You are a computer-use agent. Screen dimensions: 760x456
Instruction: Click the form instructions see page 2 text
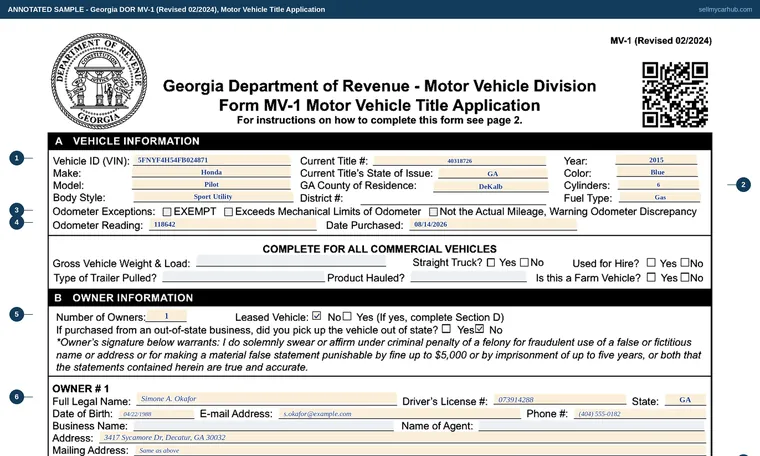pyautogui.click(x=380, y=120)
